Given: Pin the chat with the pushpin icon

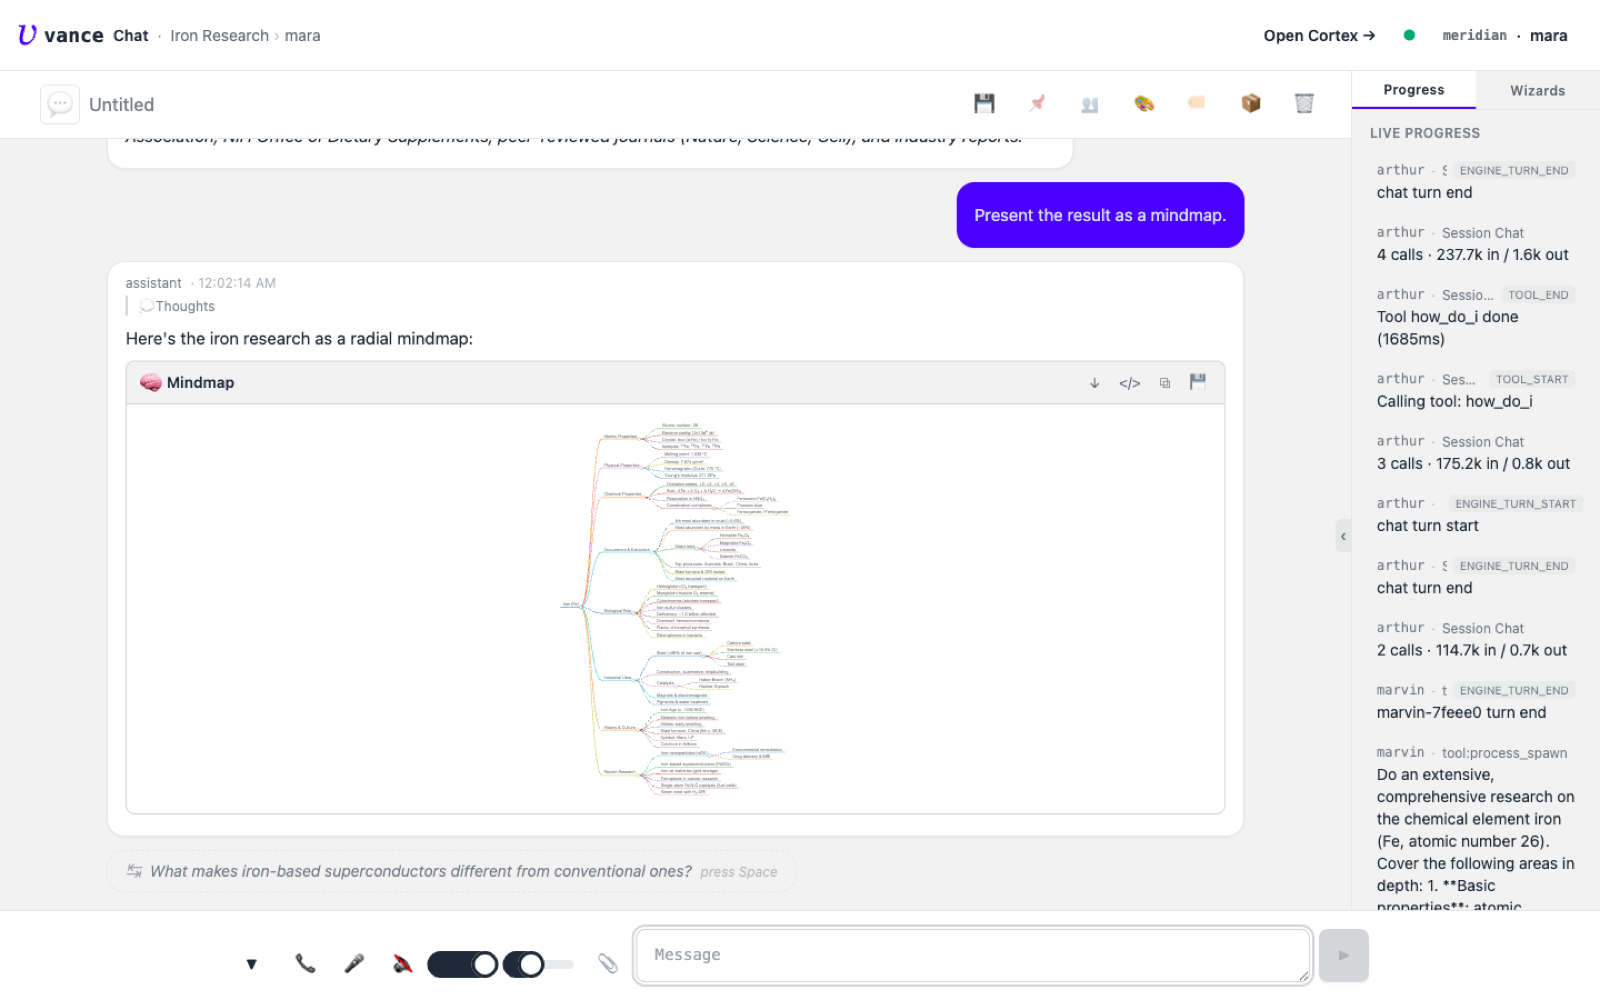Looking at the screenshot, I should tap(1037, 103).
